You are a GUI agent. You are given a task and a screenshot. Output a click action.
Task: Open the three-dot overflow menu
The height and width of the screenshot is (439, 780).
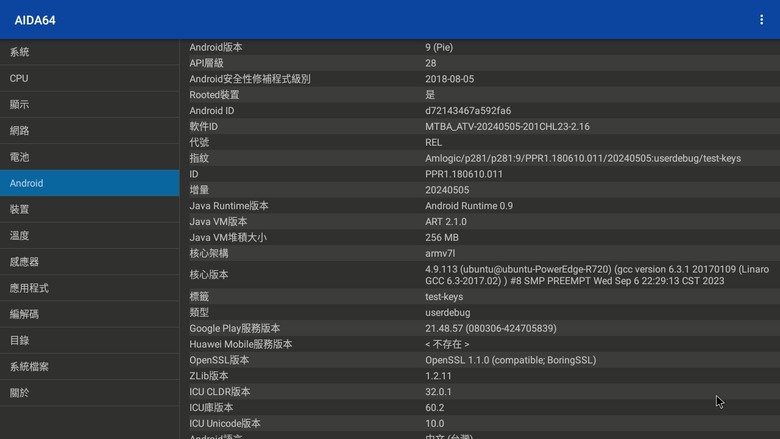tap(761, 20)
